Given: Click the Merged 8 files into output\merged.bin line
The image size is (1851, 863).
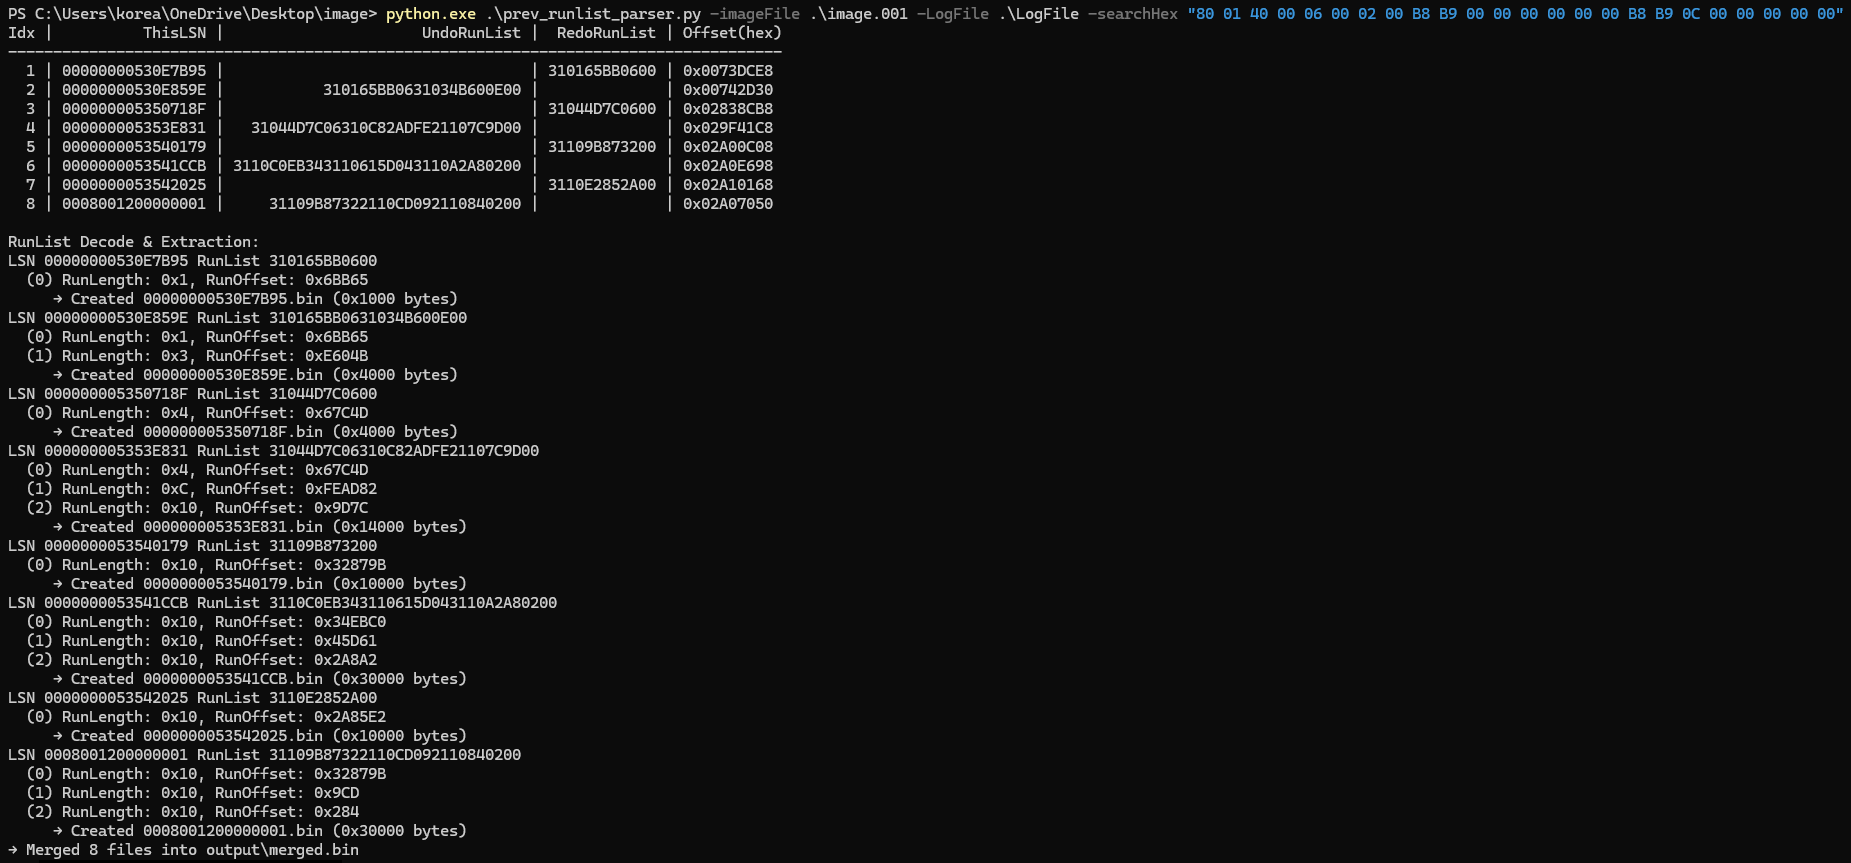Looking at the screenshot, I should tap(183, 850).
